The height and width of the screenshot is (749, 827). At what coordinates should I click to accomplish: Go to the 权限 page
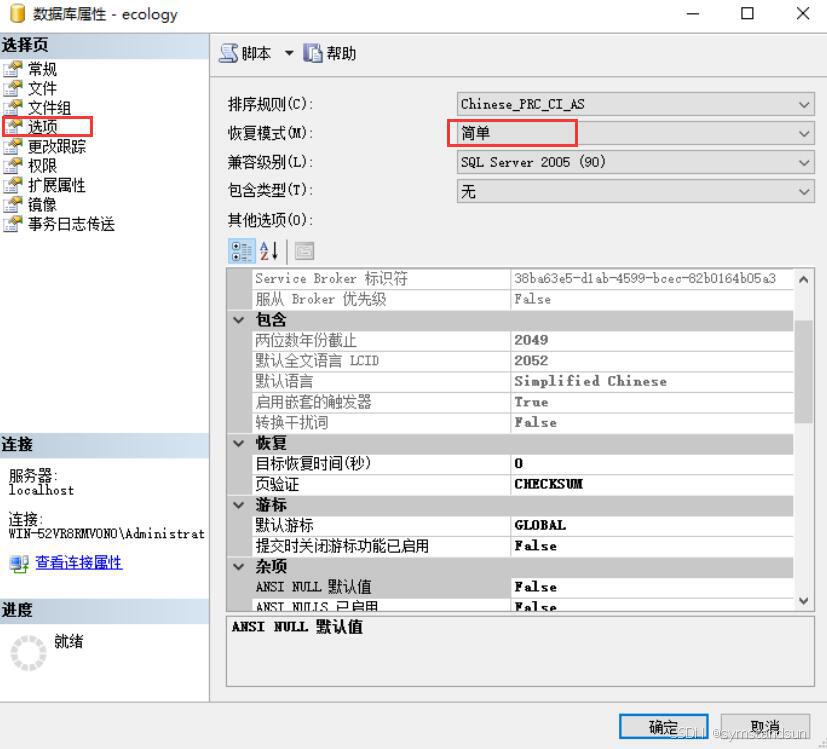tap(42, 166)
